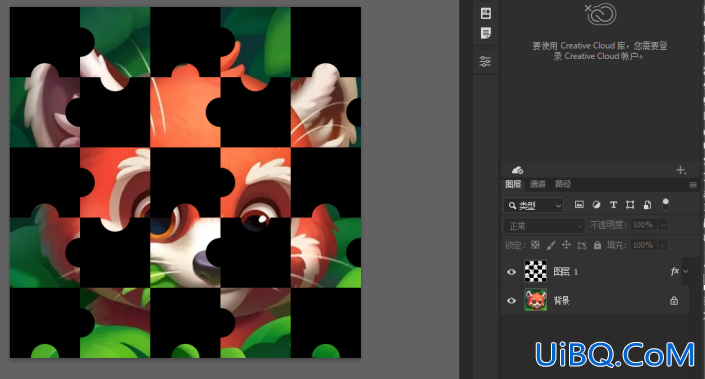
Task: Expand the fx effects list on 图层 1
Action: pos(686,272)
